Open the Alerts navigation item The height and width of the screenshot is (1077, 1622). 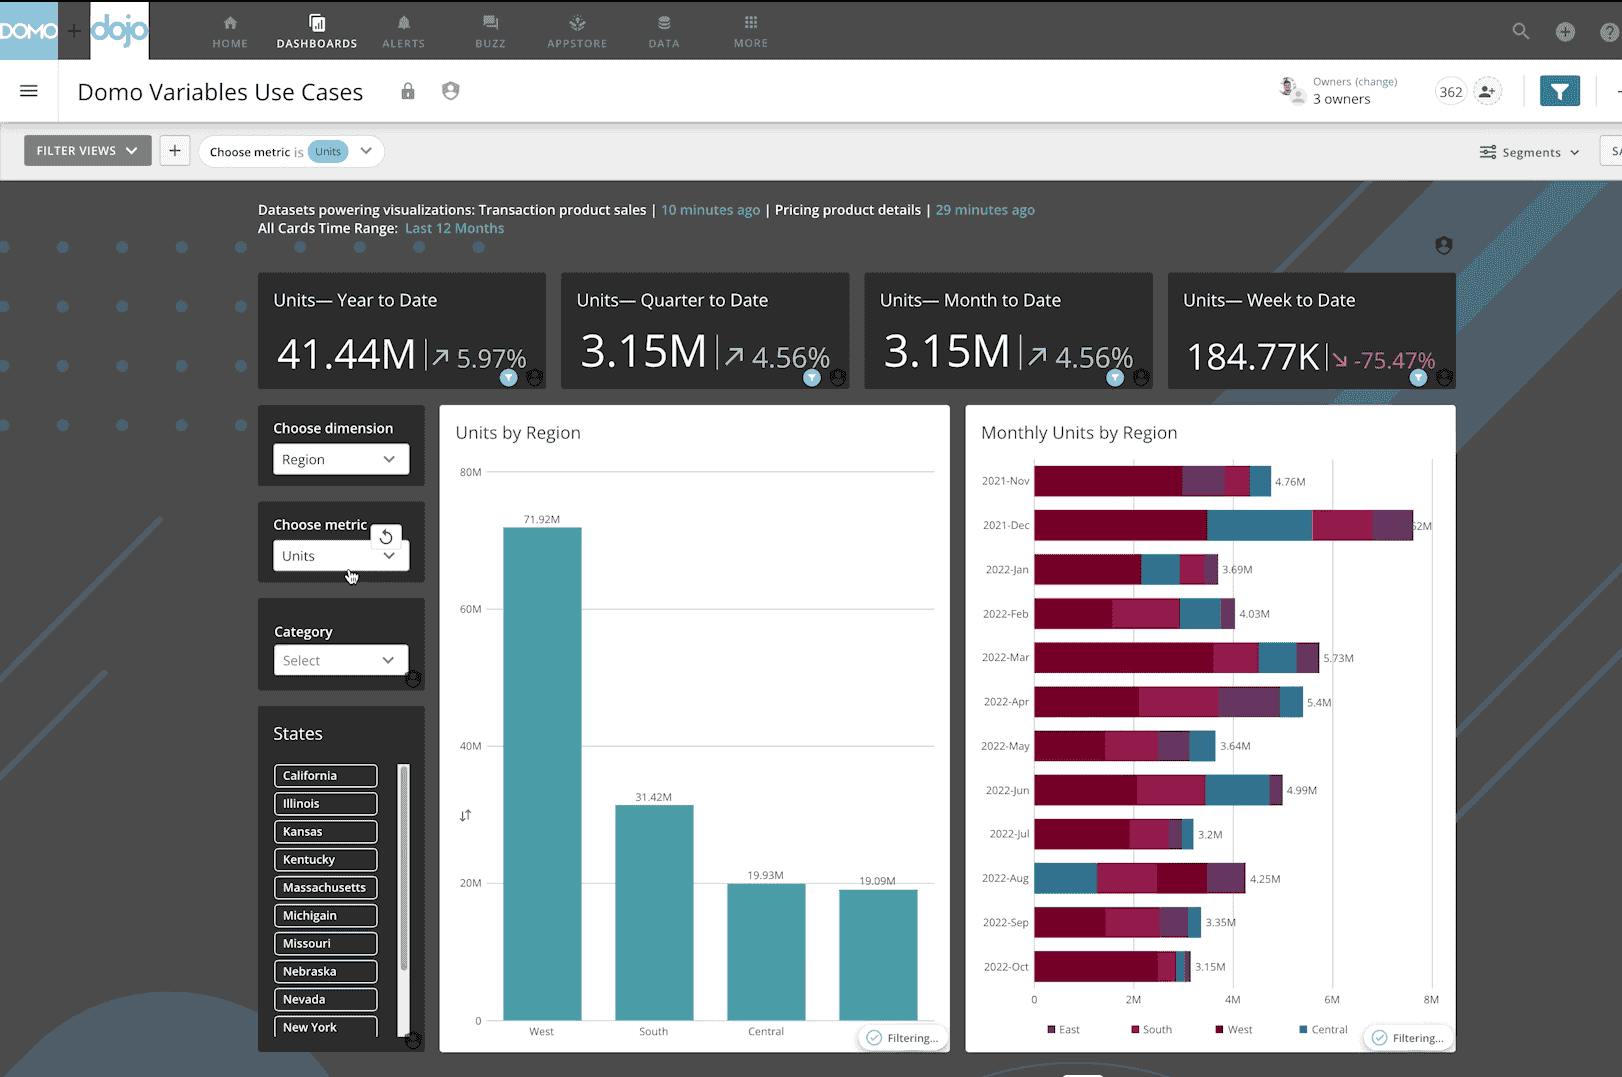[x=403, y=31]
